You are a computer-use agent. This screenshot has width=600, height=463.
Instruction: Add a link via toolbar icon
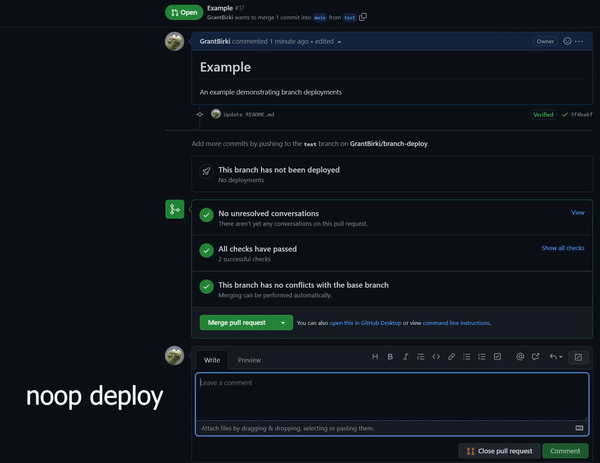tap(452, 357)
